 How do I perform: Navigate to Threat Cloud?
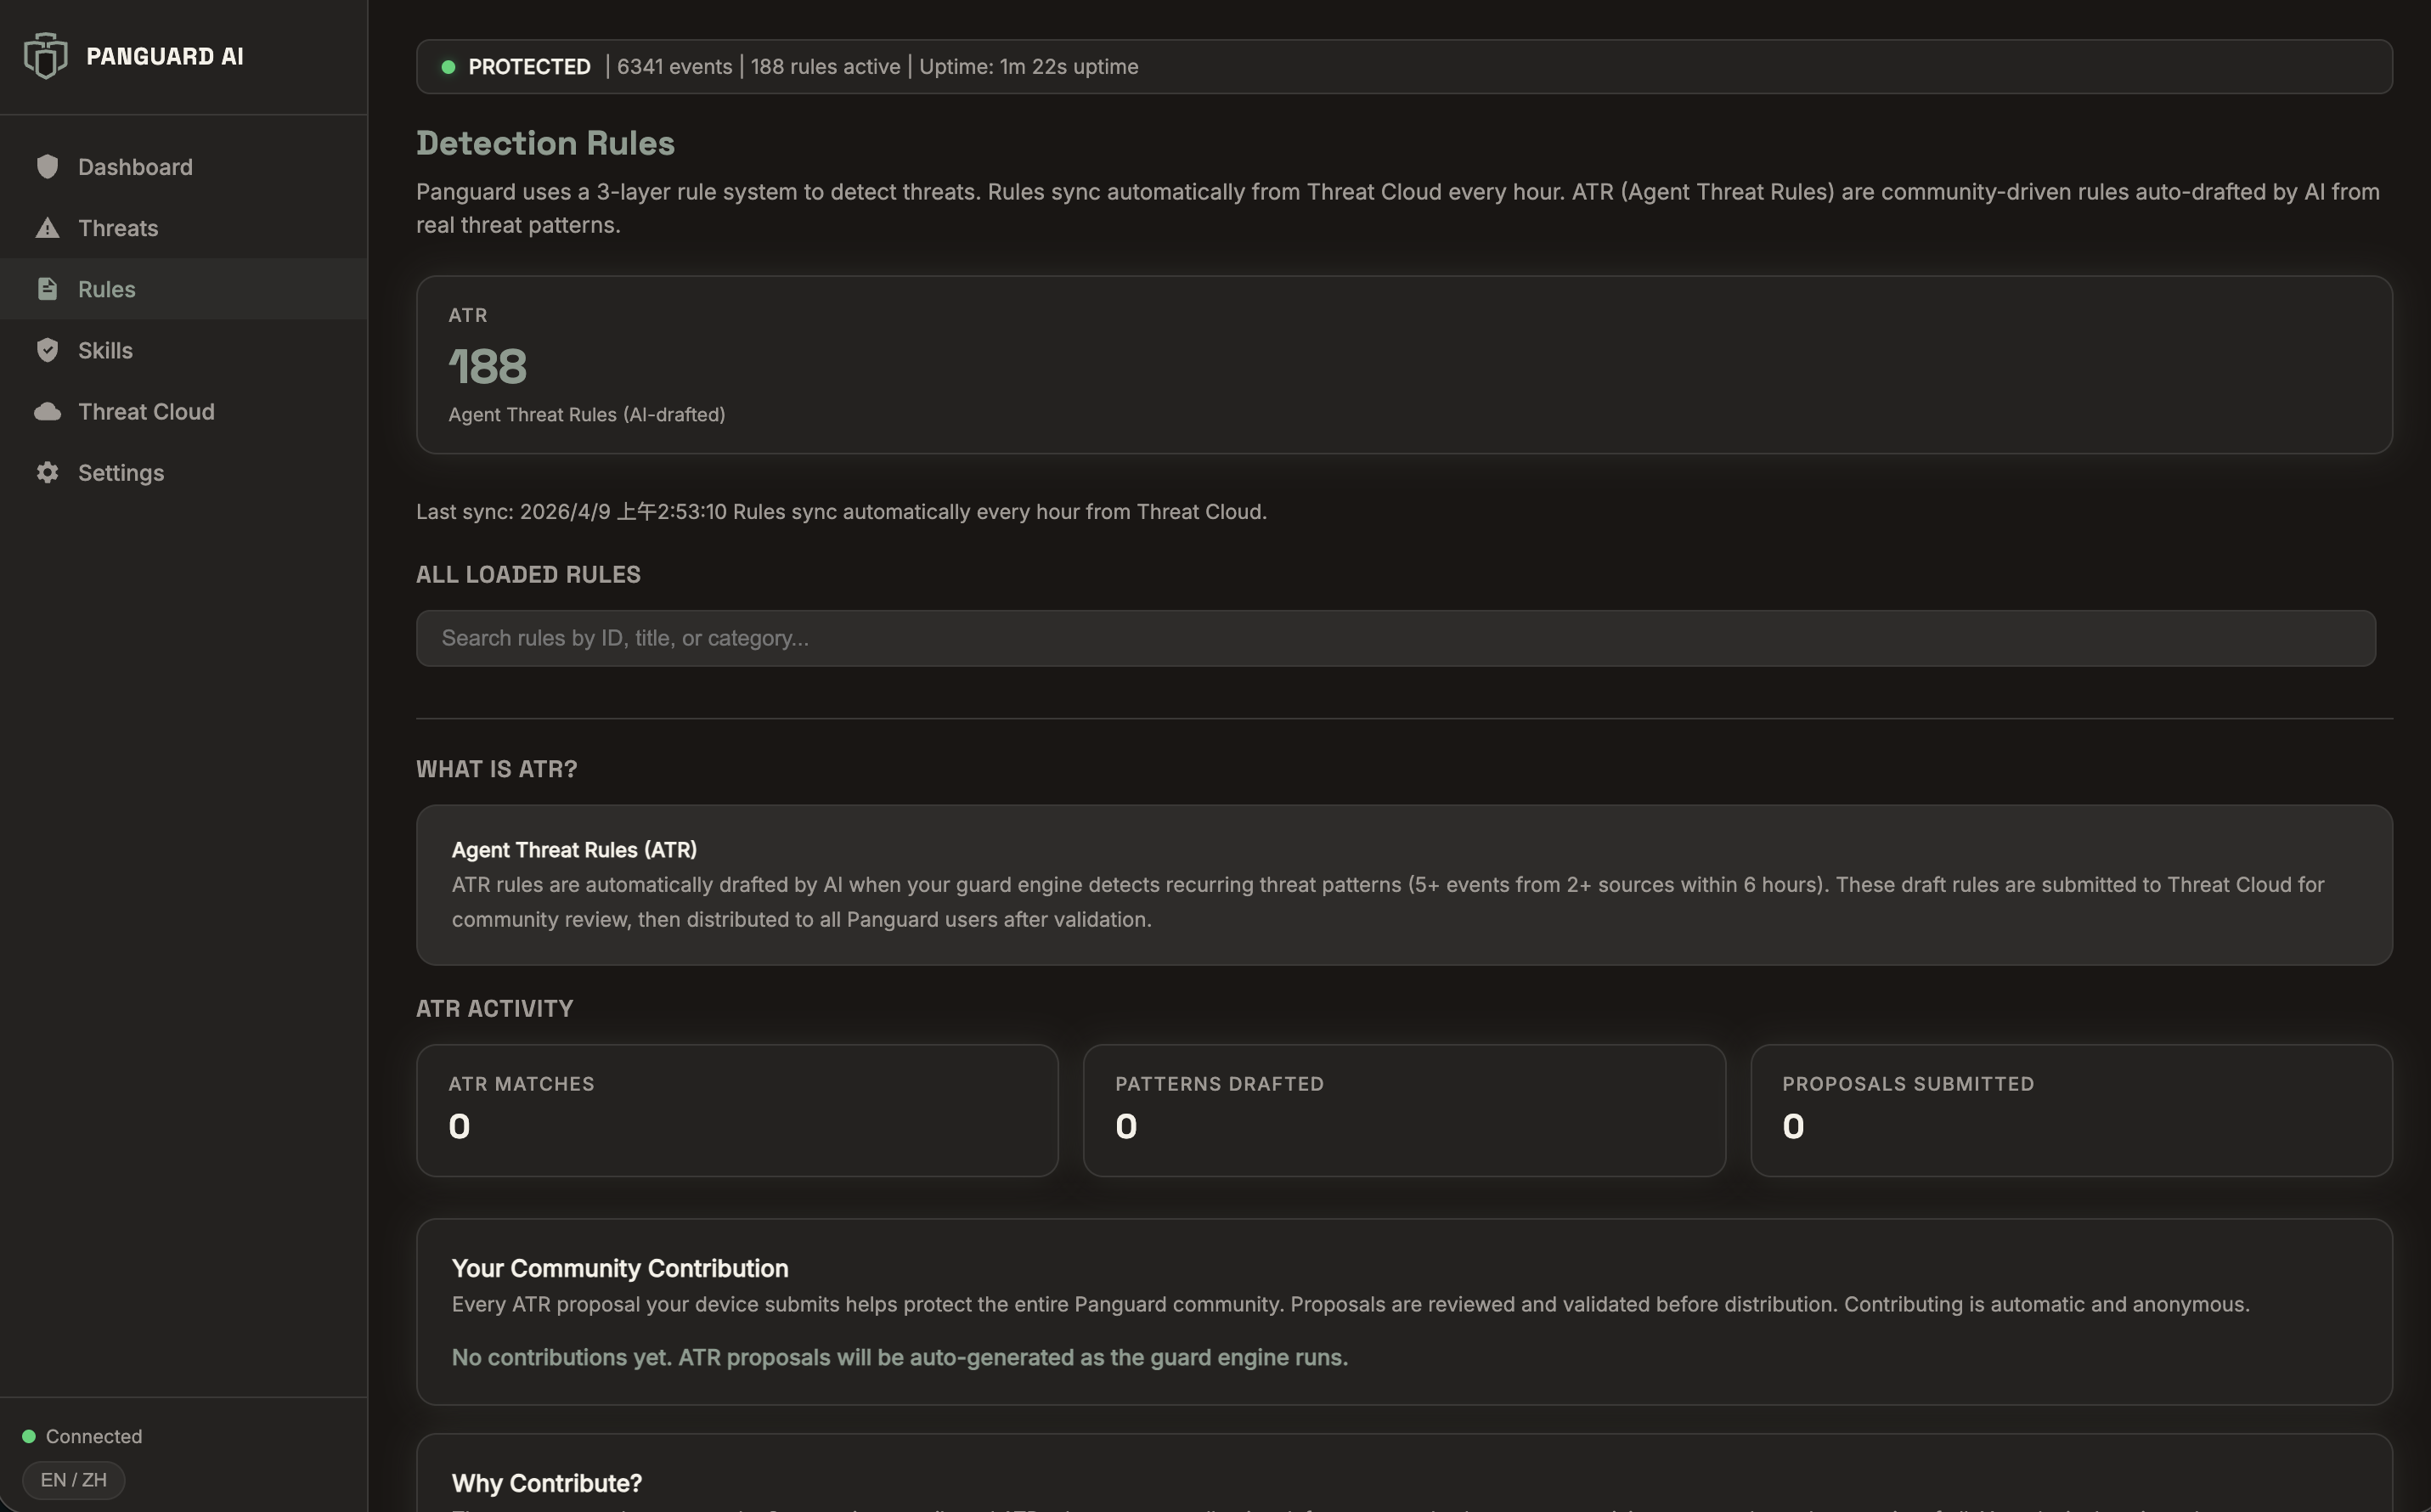183,412
